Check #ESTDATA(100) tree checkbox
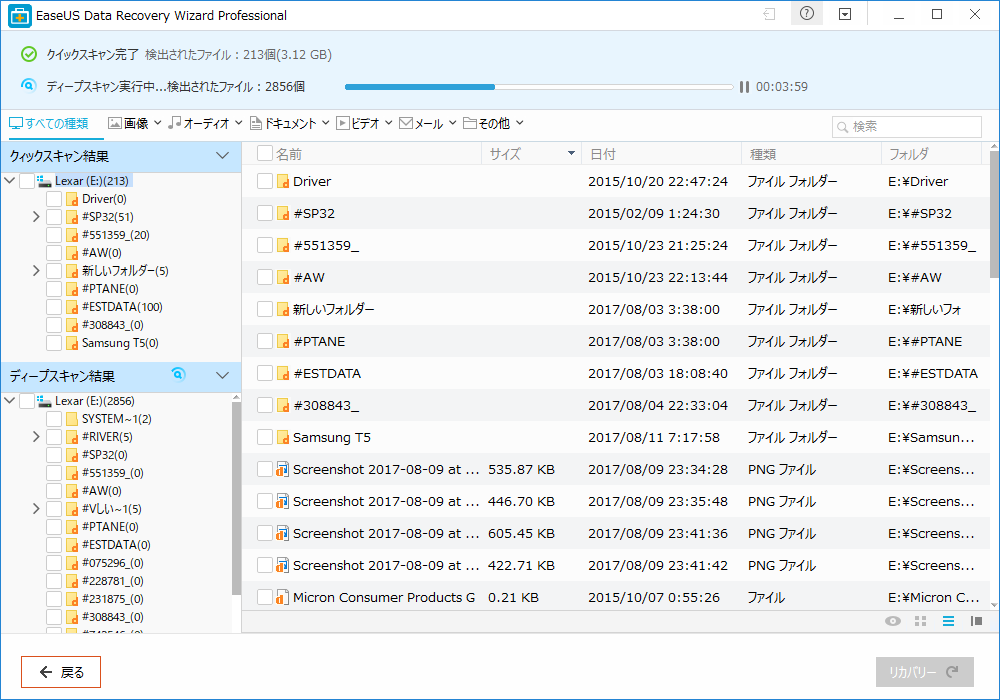The width and height of the screenshot is (1000, 700). point(54,307)
